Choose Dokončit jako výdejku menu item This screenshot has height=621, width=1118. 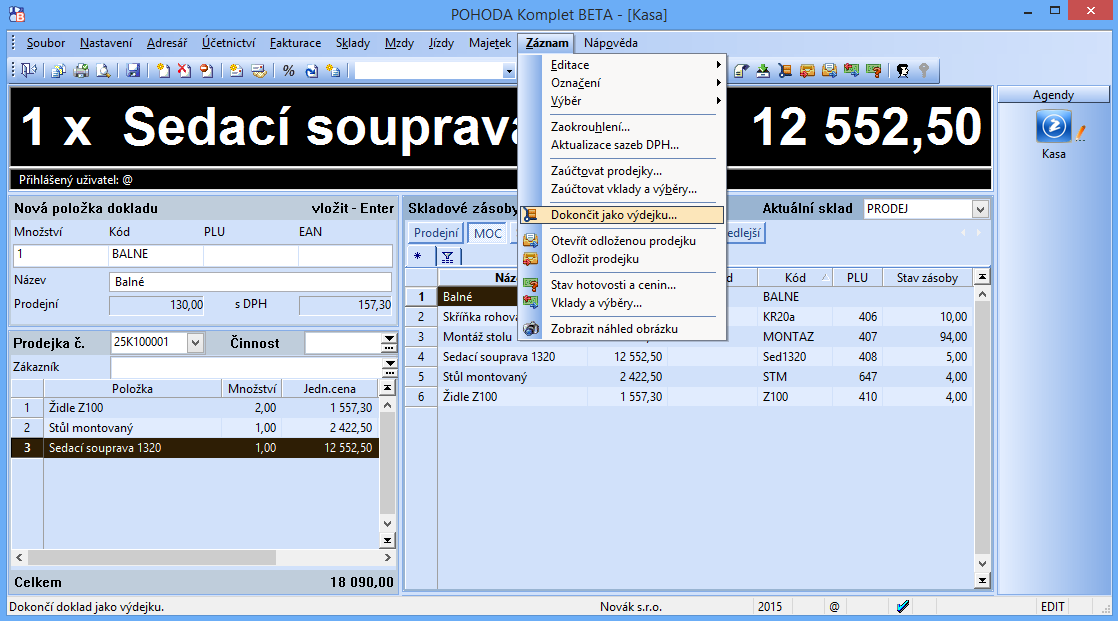tap(622, 215)
